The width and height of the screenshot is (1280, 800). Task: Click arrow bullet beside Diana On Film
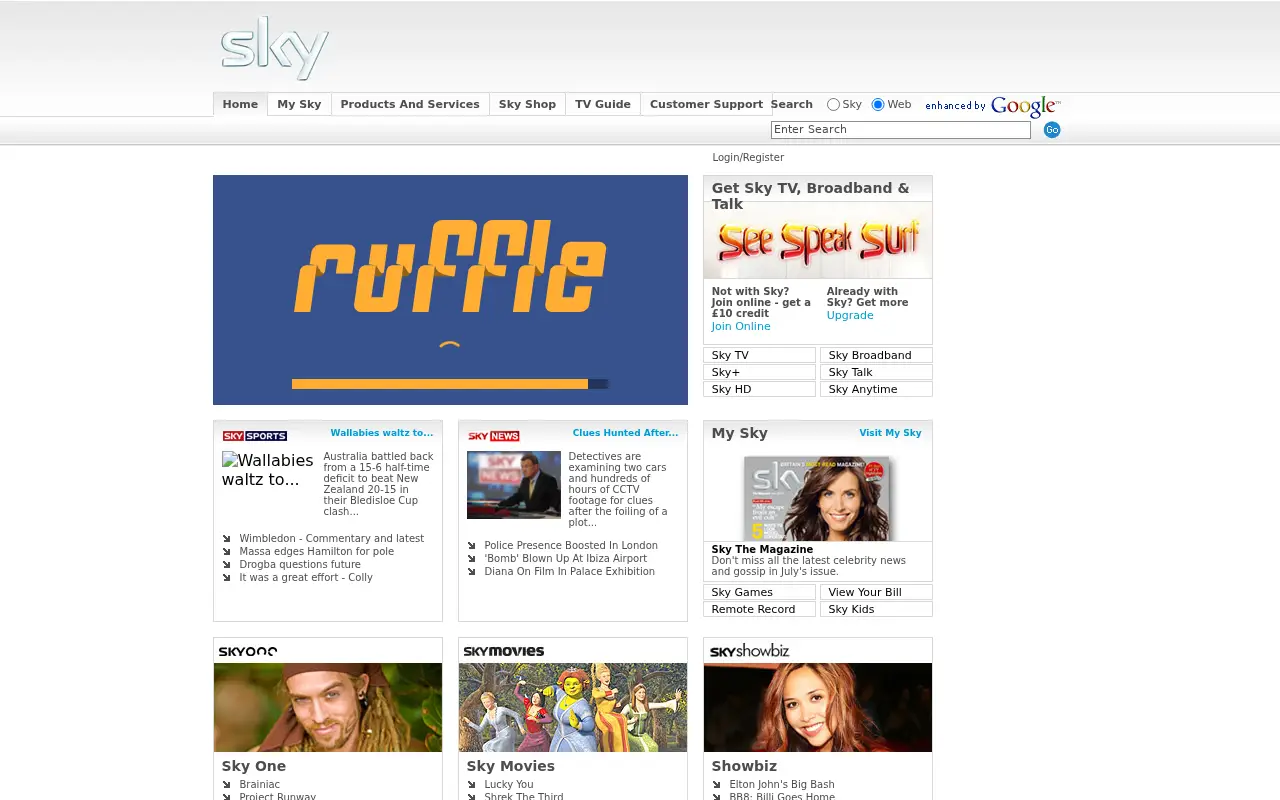pos(472,572)
